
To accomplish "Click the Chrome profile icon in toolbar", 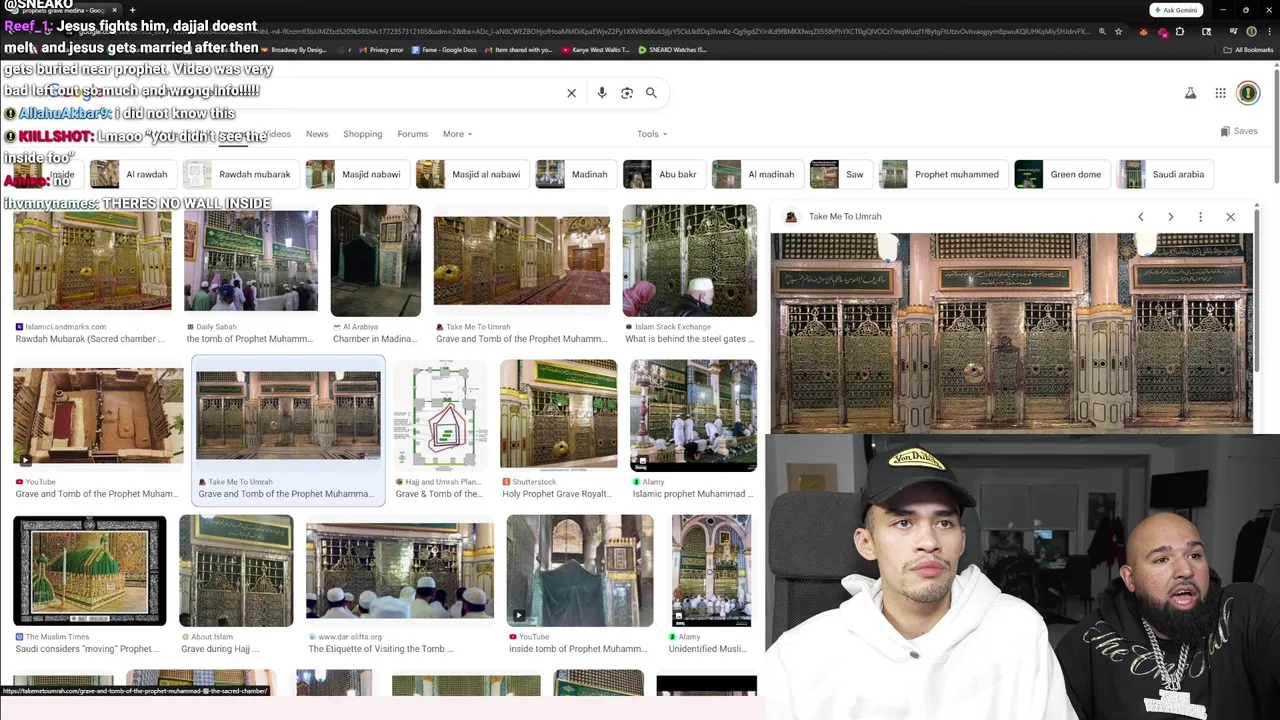I will 1251,32.
